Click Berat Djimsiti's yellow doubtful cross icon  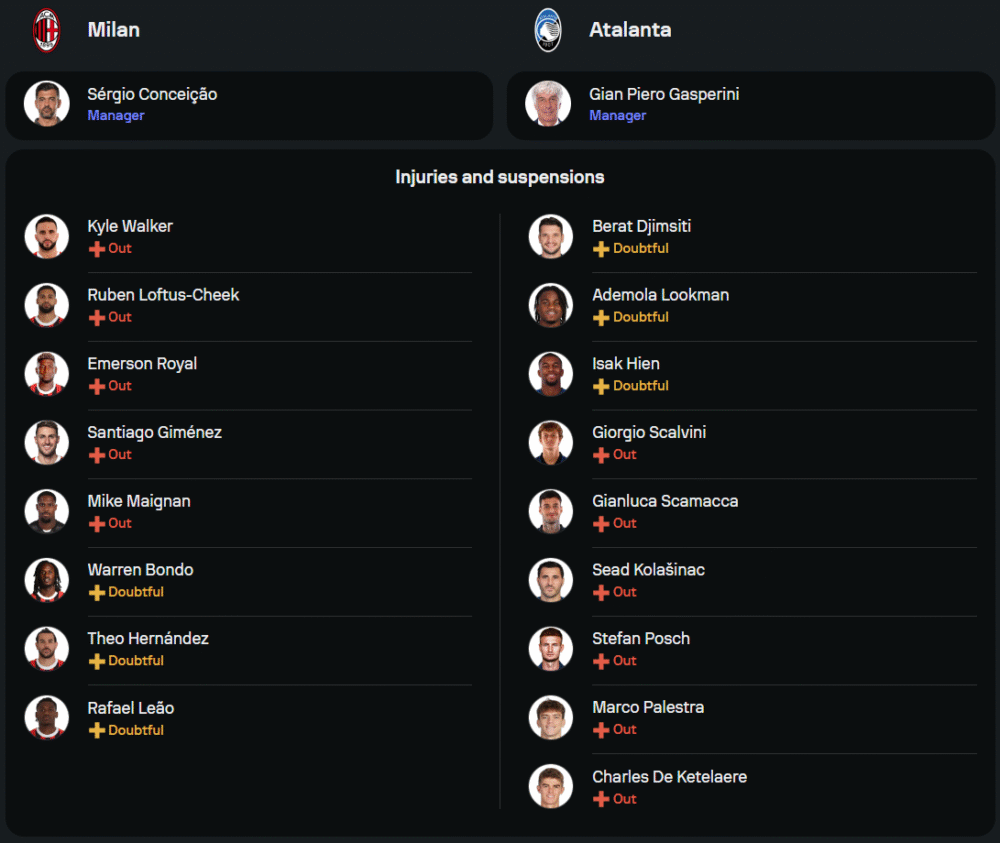tap(601, 249)
